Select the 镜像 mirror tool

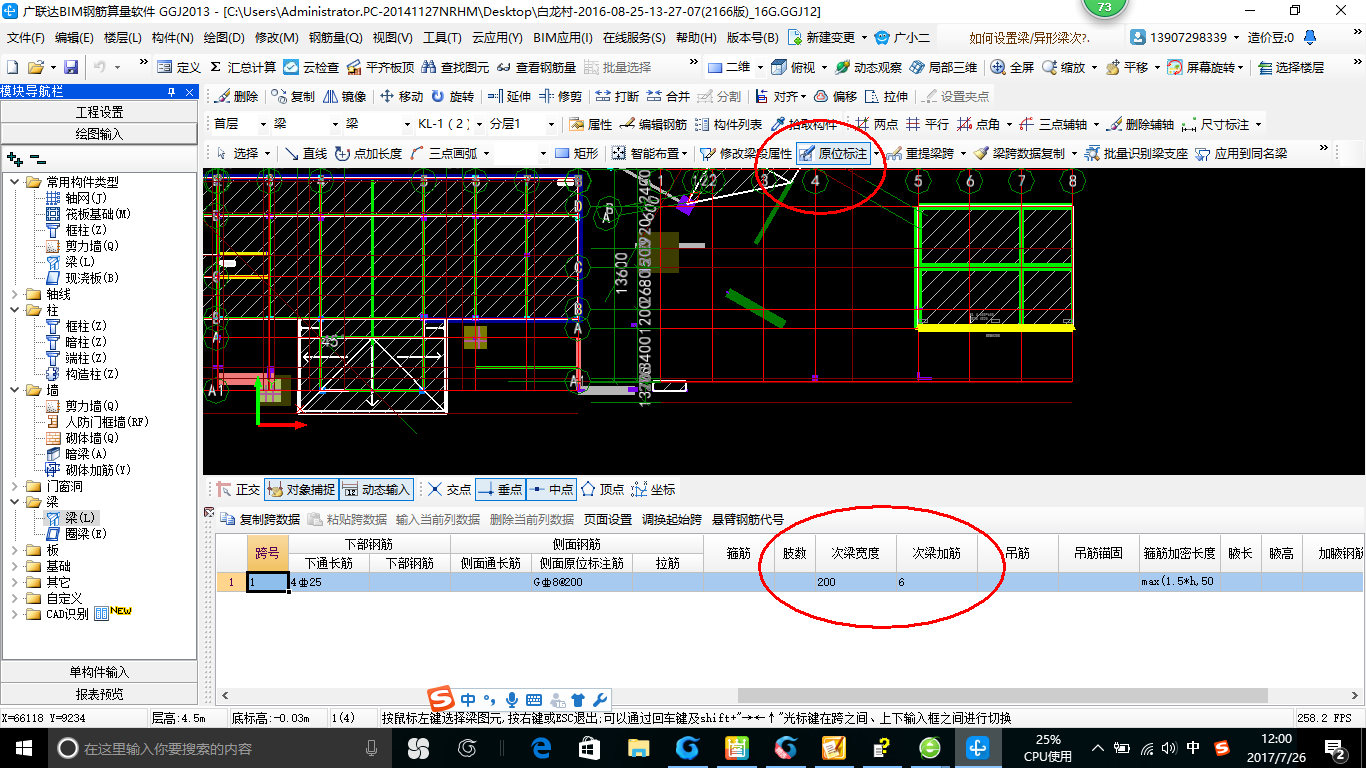344,97
